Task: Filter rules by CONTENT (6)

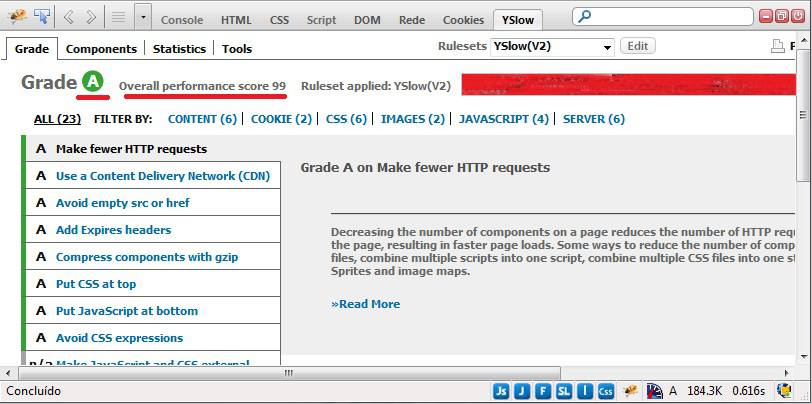Action: click(x=202, y=119)
